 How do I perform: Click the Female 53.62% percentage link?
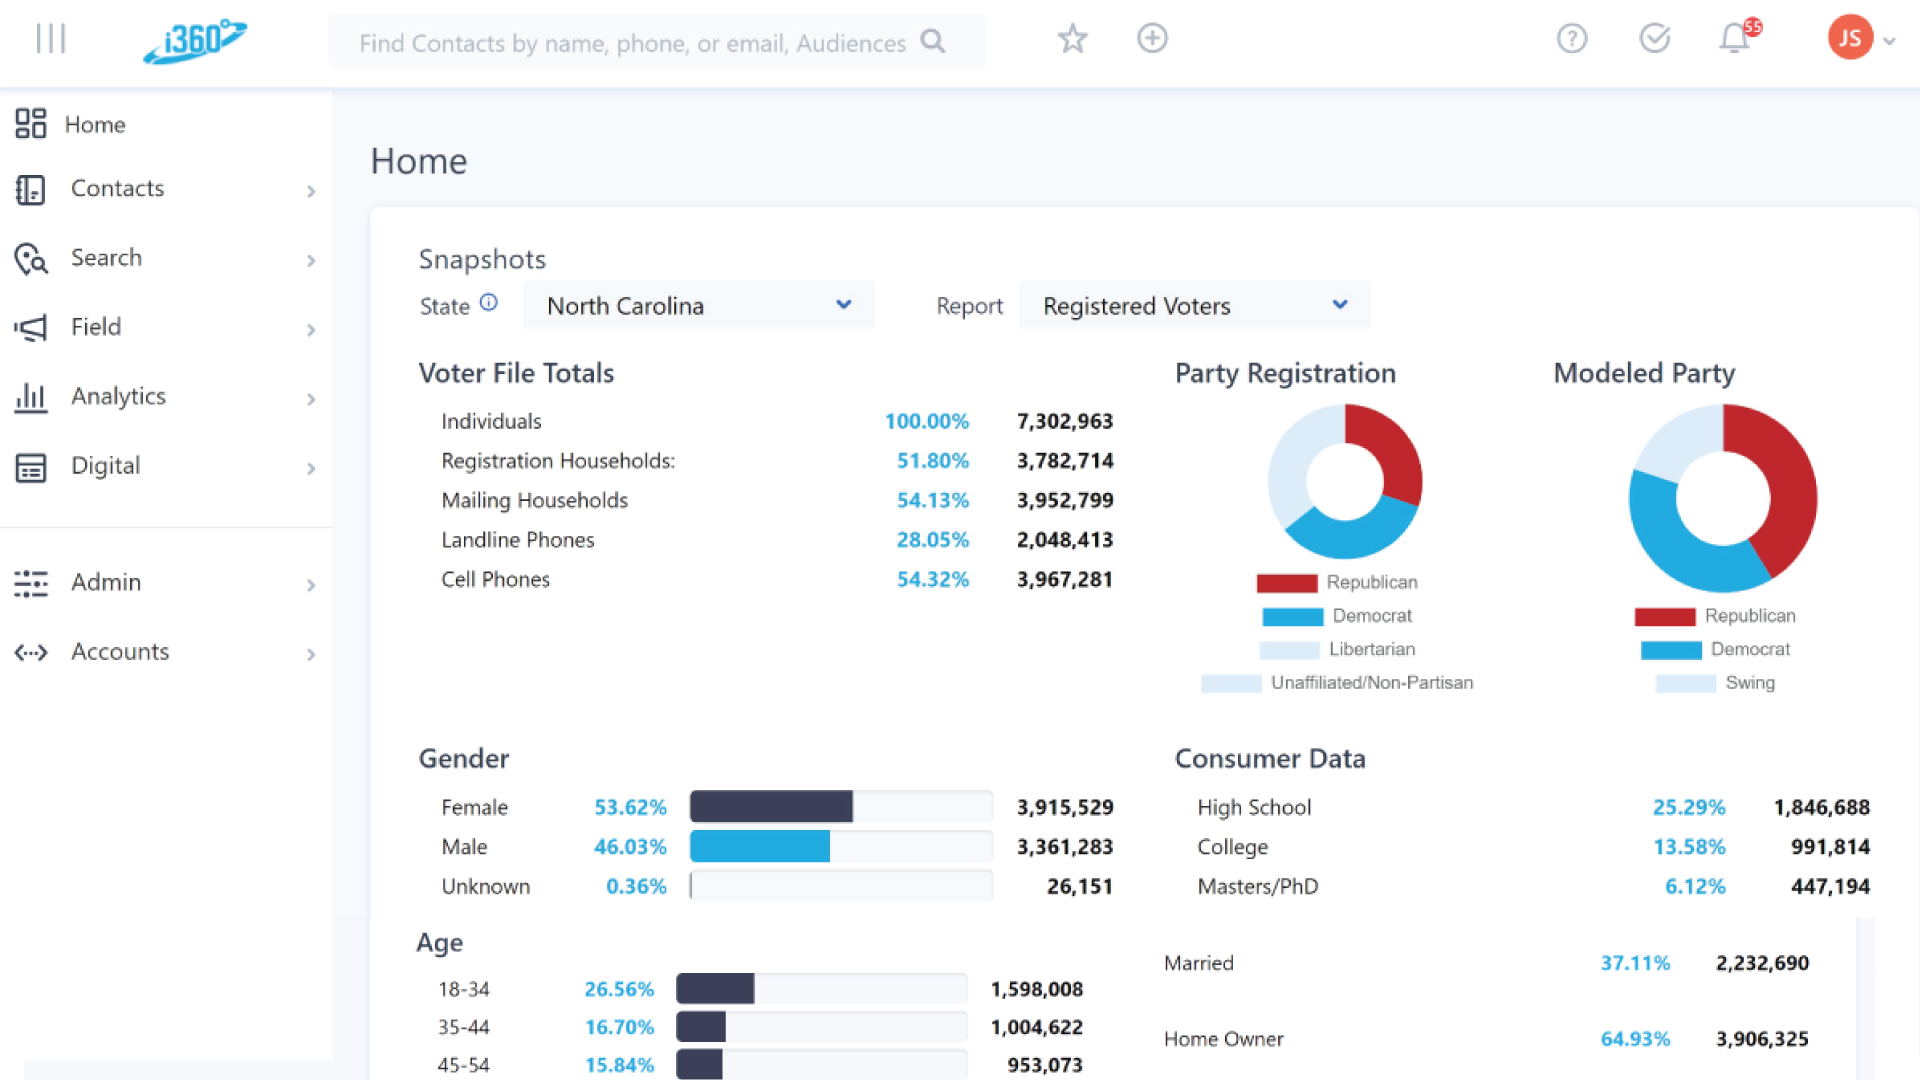pos(630,808)
